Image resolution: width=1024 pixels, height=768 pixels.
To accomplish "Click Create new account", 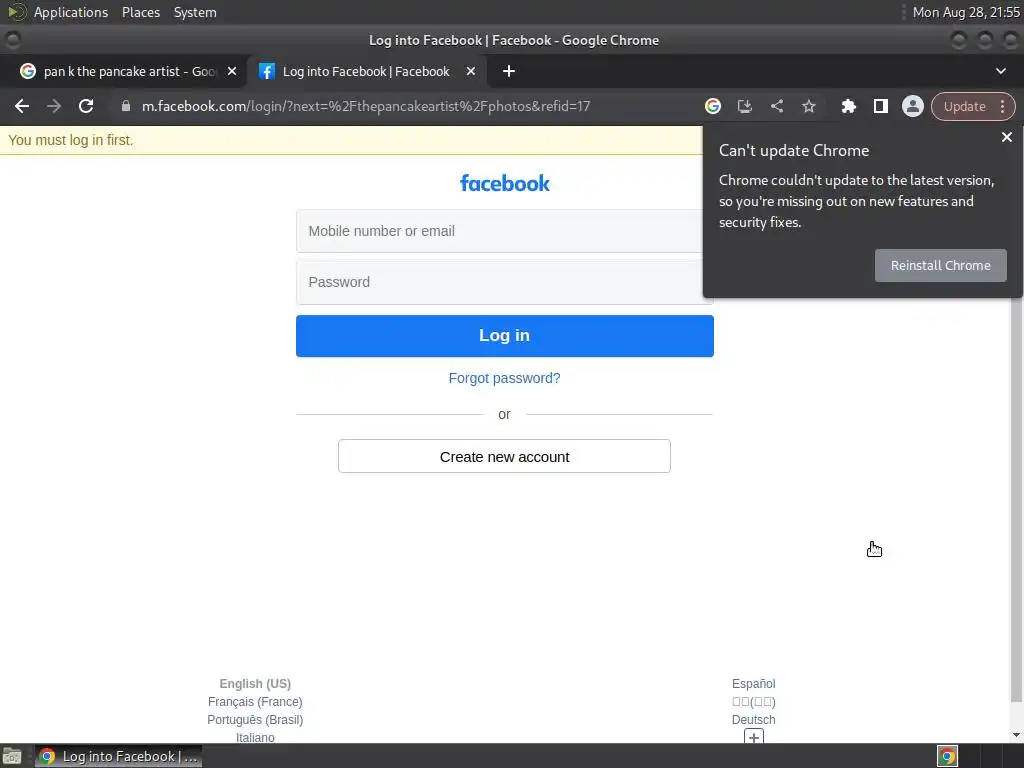I will click(x=504, y=456).
